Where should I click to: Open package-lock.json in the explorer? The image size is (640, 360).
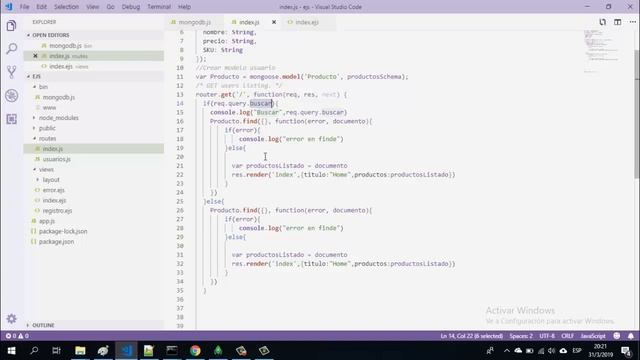[x=63, y=231]
